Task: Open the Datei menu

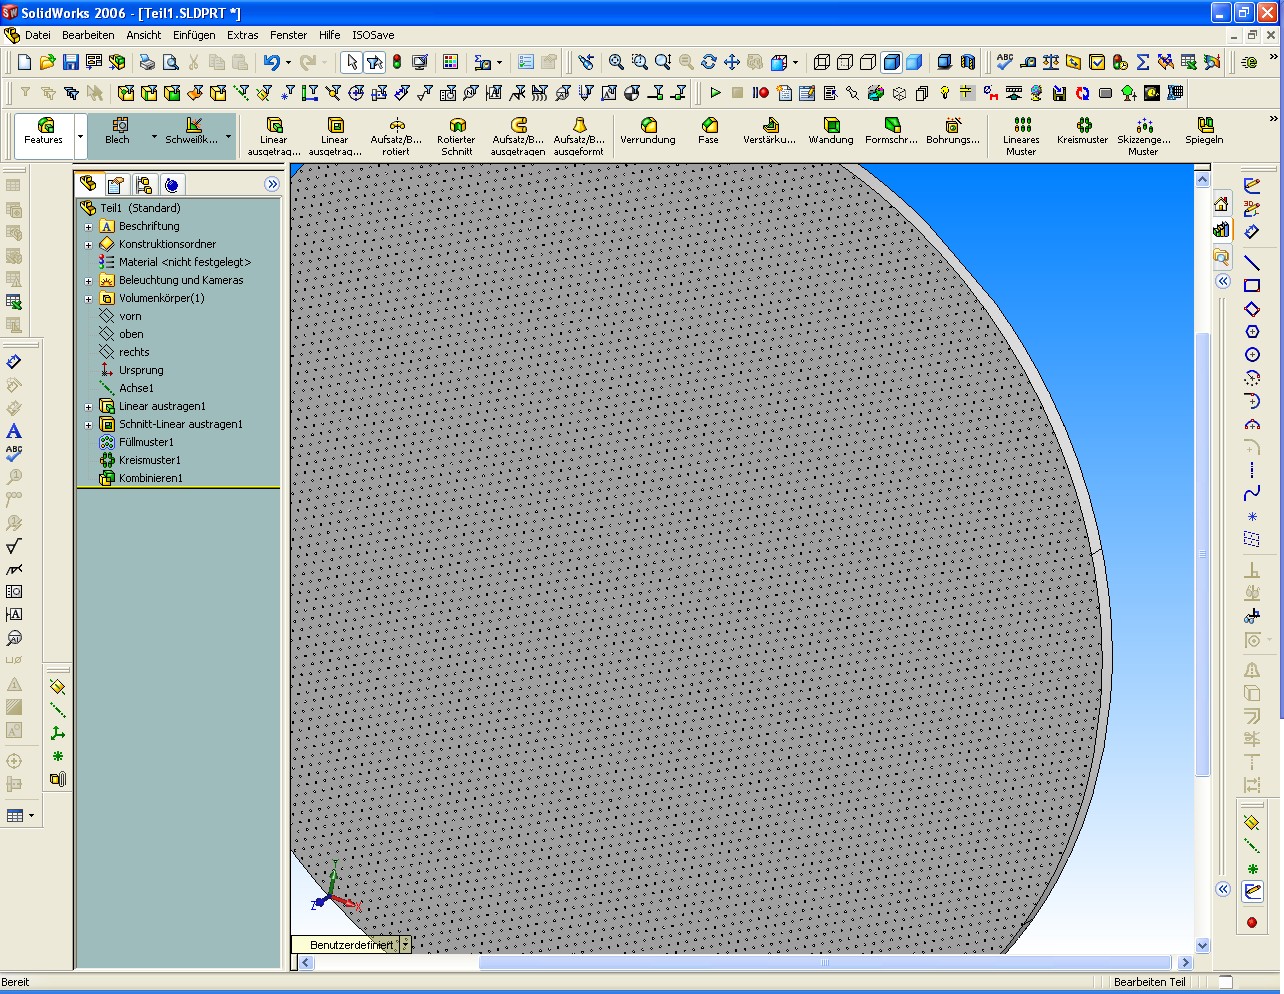Action: tap(38, 35)
